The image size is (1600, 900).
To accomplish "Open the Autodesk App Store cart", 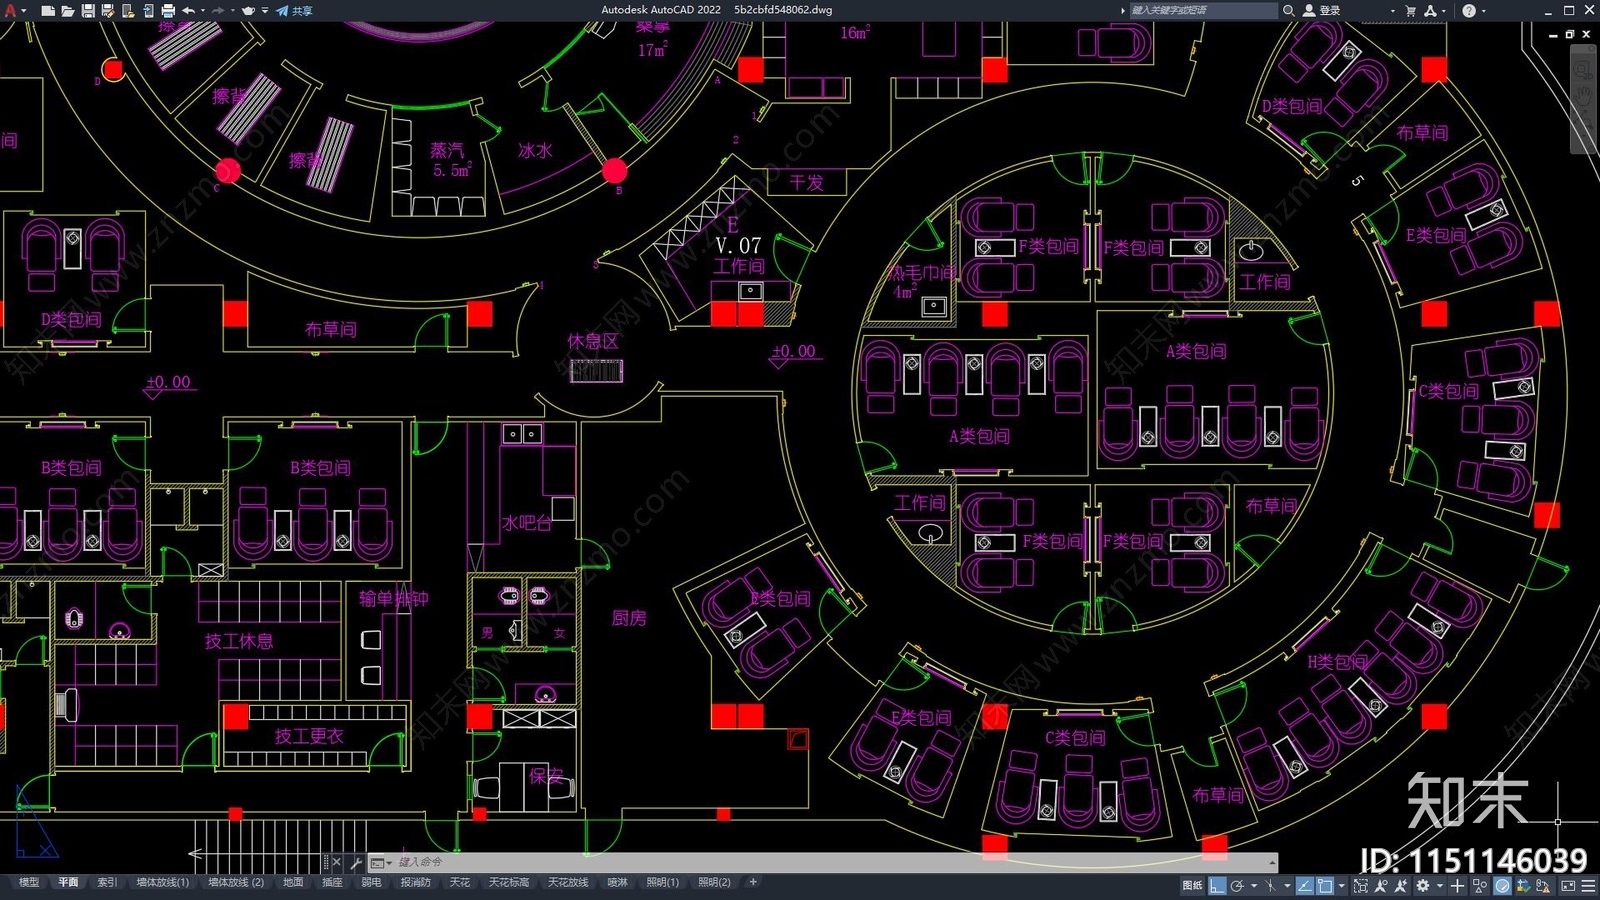I will [x=1411, y=10].
